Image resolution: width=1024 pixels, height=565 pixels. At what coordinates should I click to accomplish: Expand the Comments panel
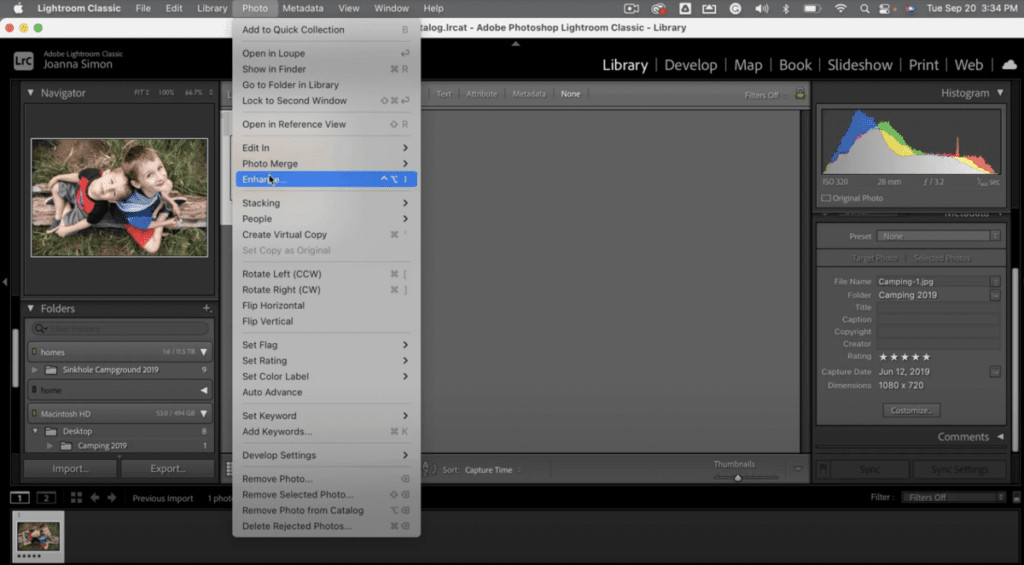click(x=1000, y=436)
